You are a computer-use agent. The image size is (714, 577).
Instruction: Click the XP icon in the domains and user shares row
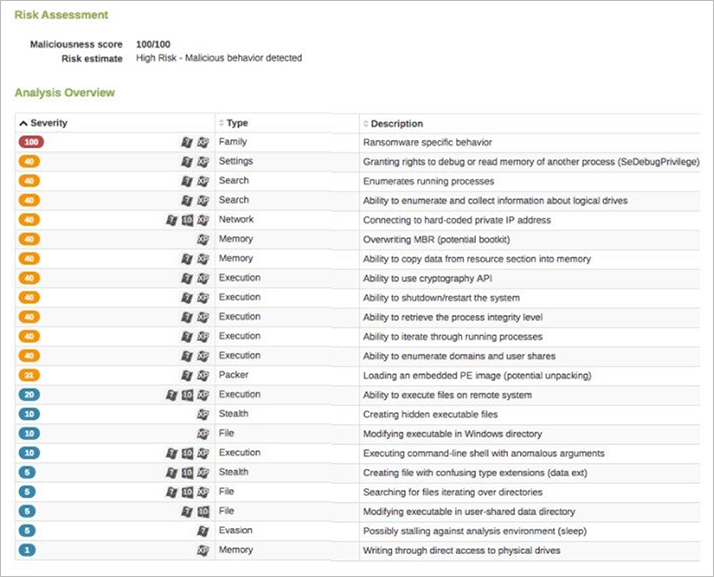point(203,356)
